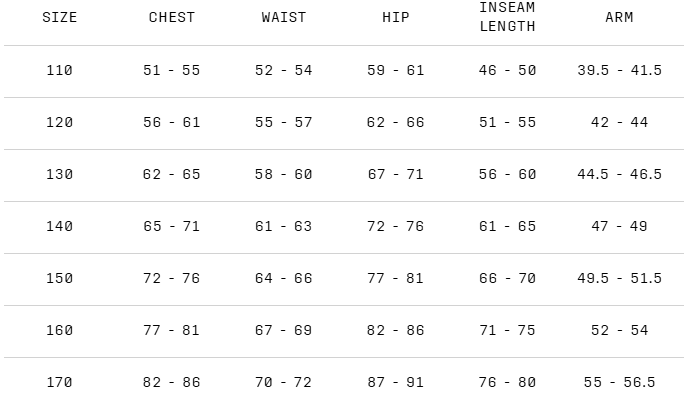Select the size 170 row label
This screenshot has height=408, width=689.
(x=59, y=383)
